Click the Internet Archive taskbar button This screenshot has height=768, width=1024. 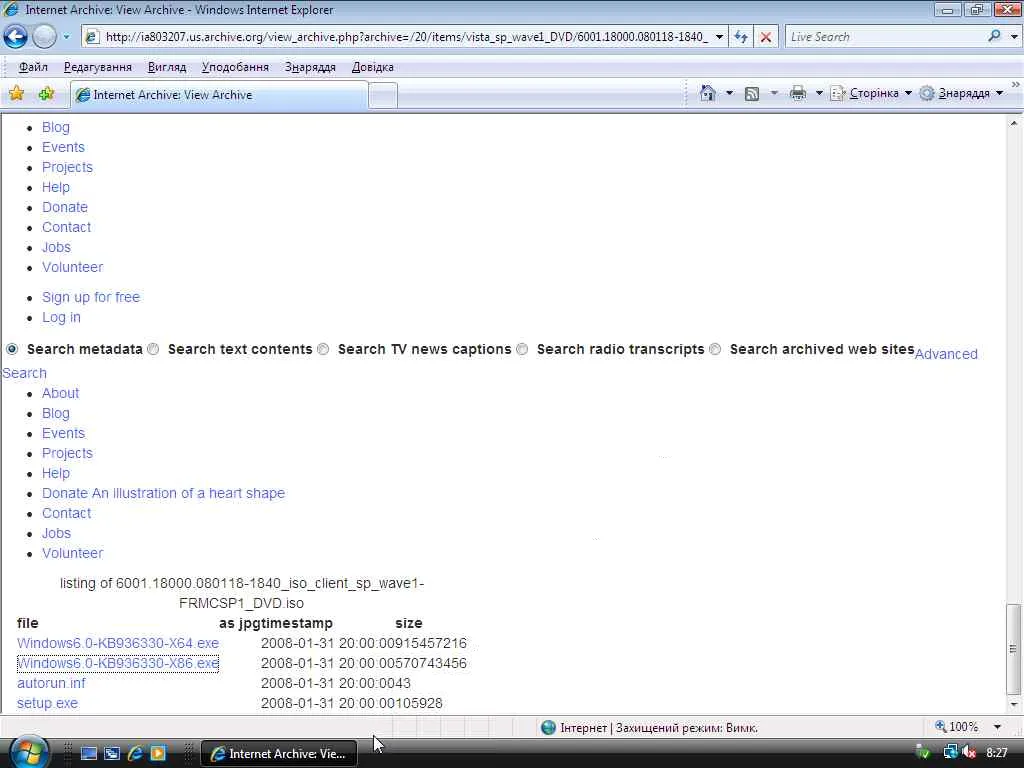coord(279,754)
